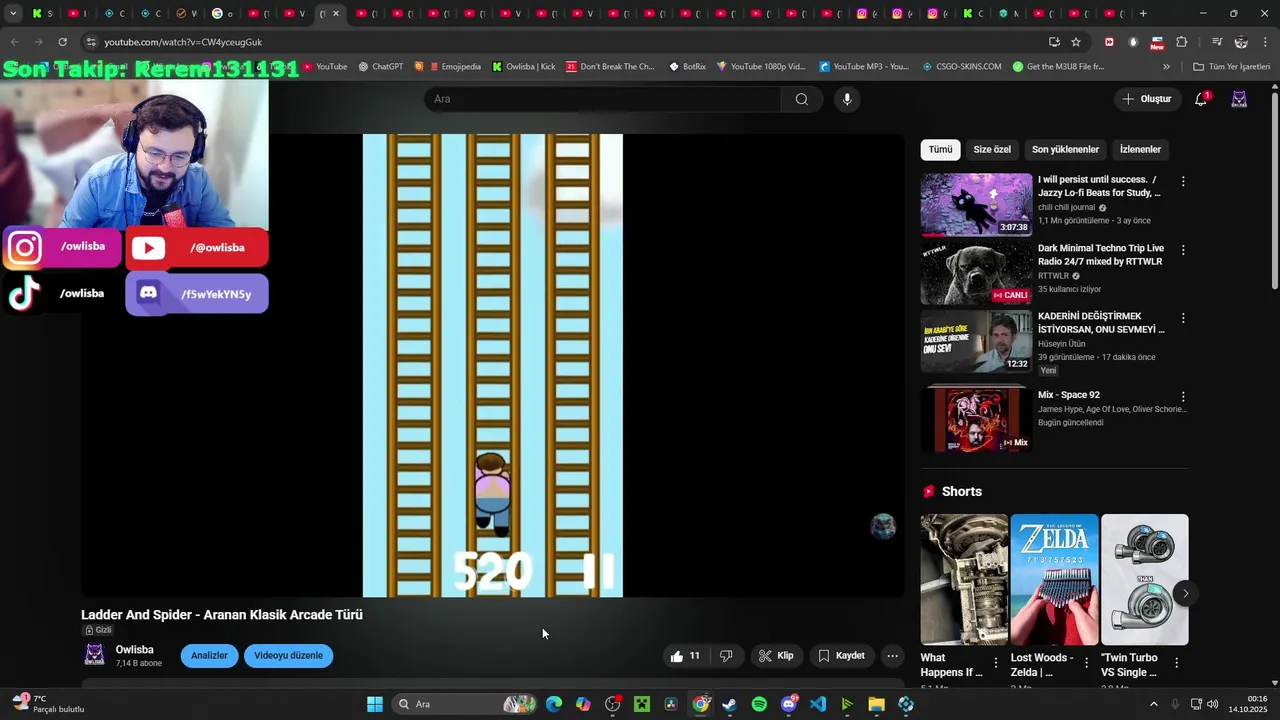Image resolution: width=1280 pixels, height=720 pixels.
Task: Open the browser tab search dropdown
Action: pos(13,13)
